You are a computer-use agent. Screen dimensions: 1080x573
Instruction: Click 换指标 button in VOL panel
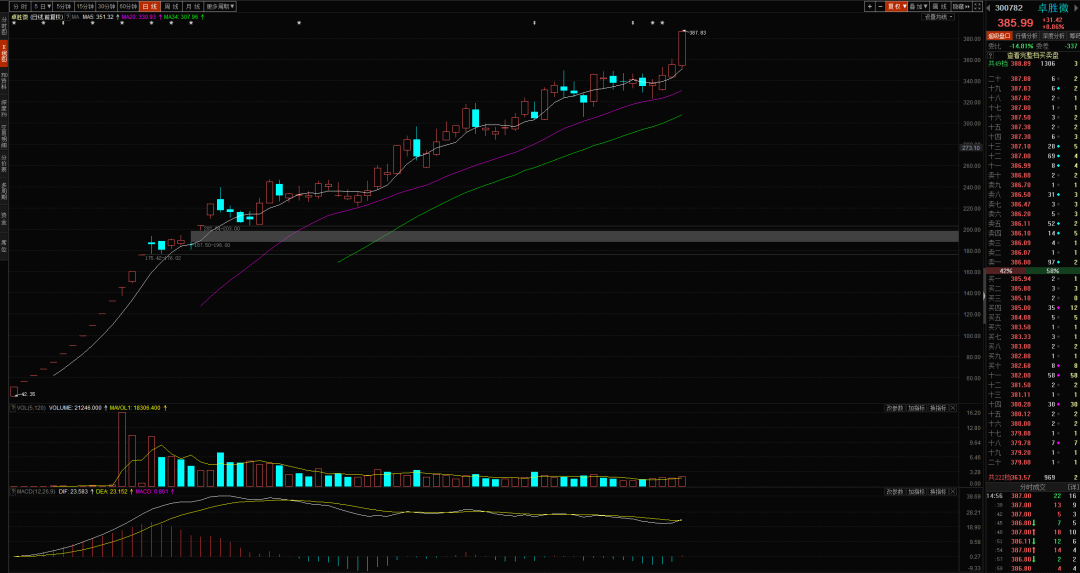[x=937, y=408]
